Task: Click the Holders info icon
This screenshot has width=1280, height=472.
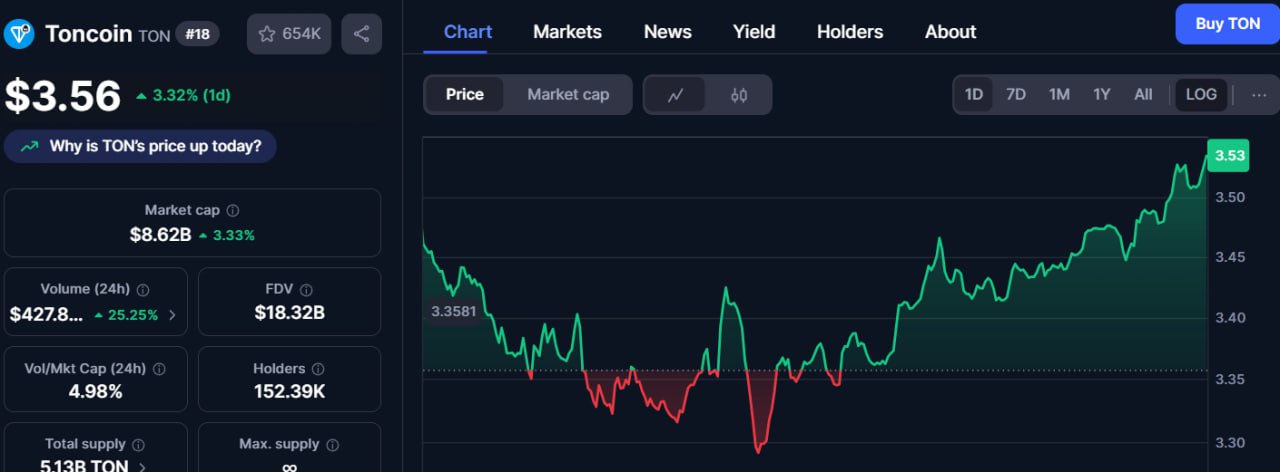Action: pyautogui.click(x=317, y=369)
